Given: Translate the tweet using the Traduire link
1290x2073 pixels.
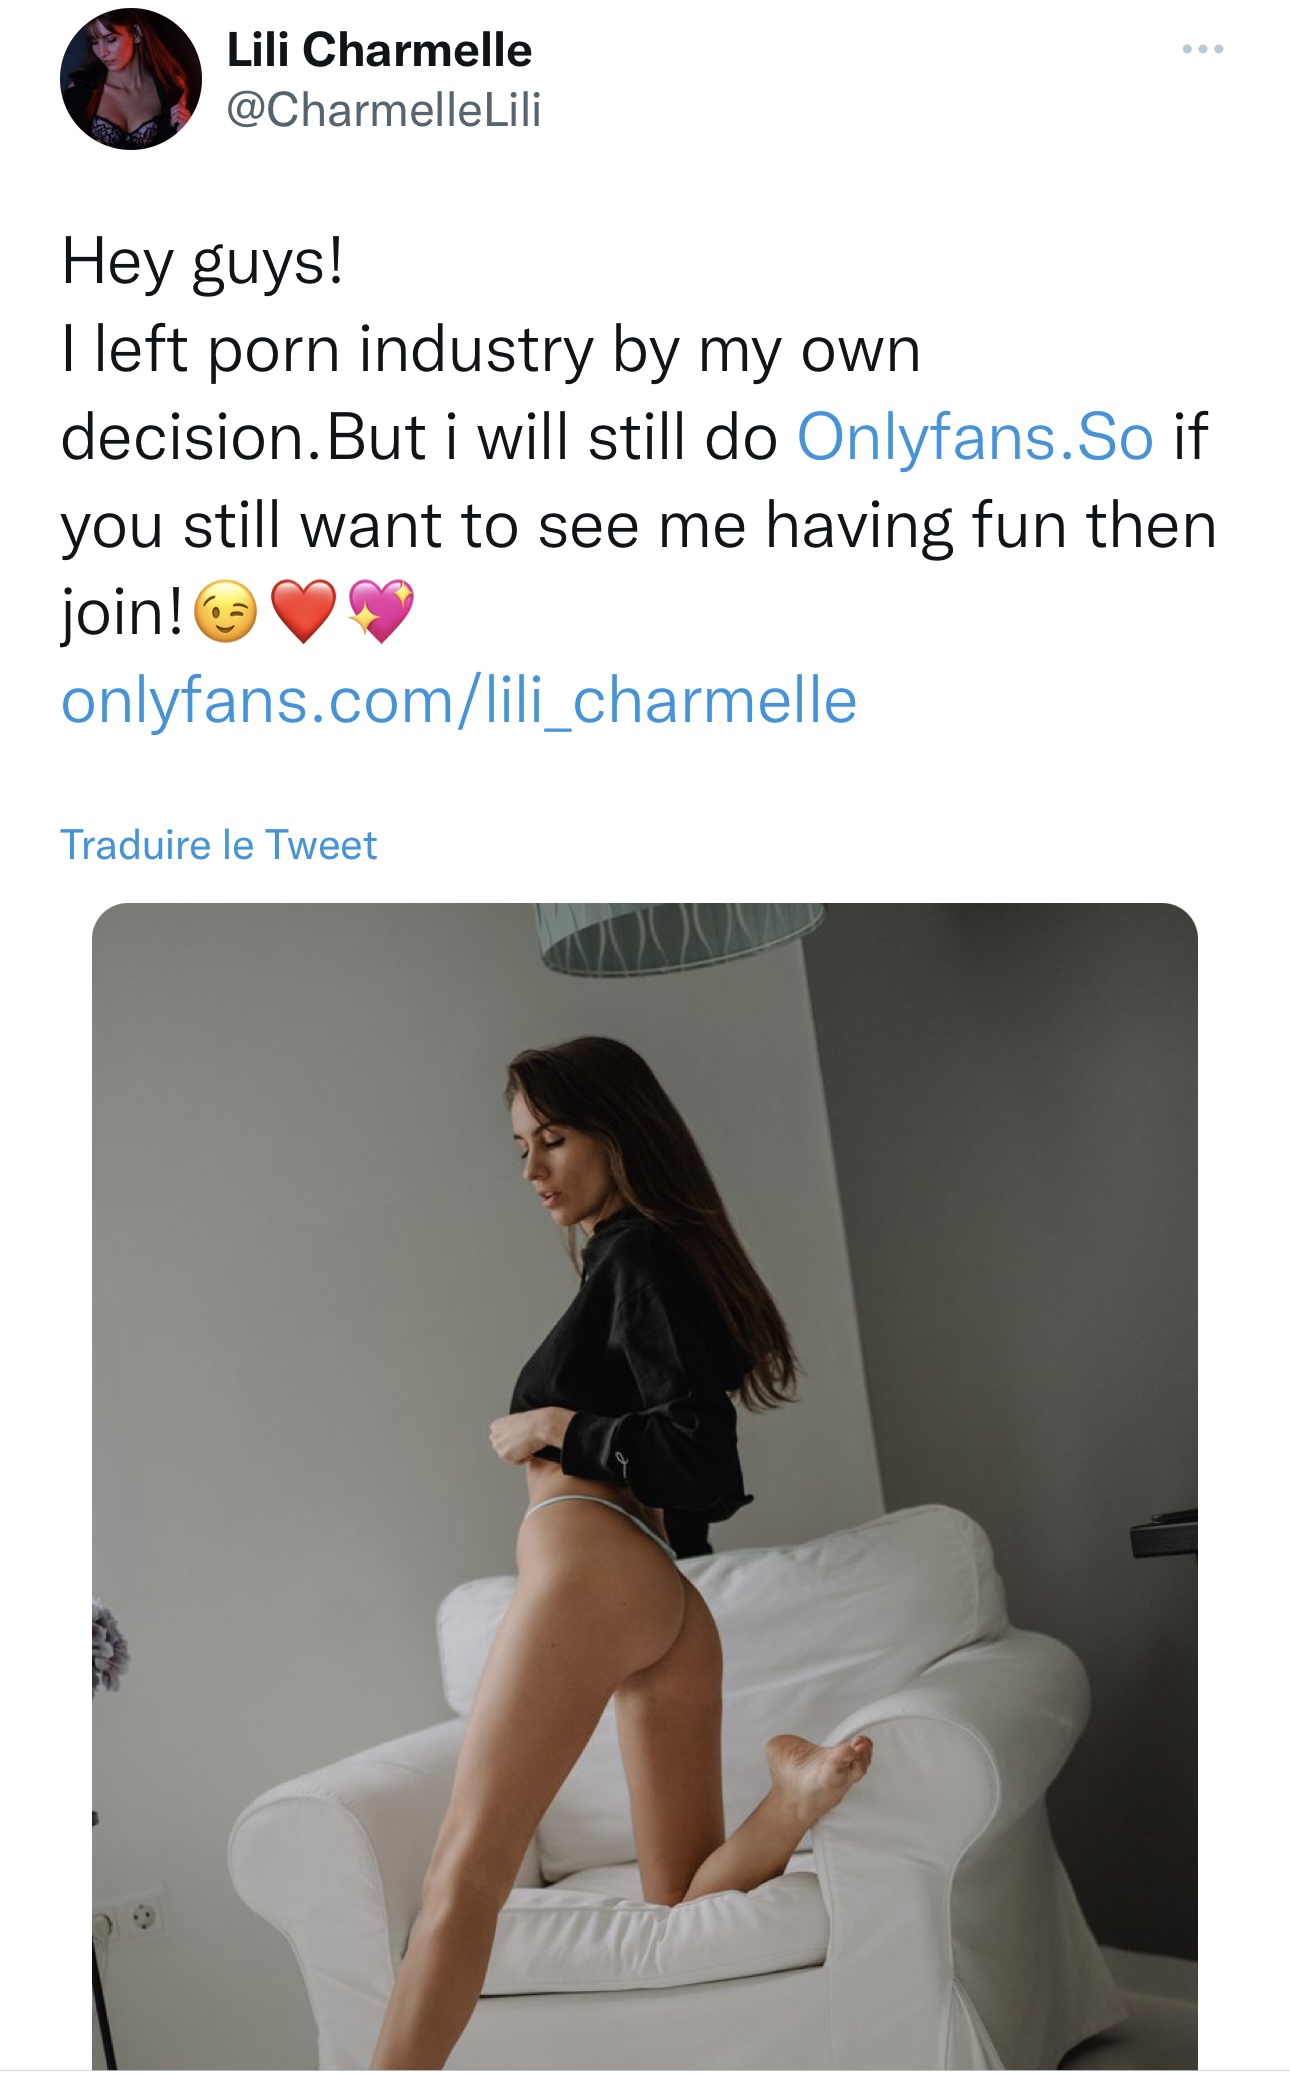Looking at the screenshot, I should click(x=218, y=845).
